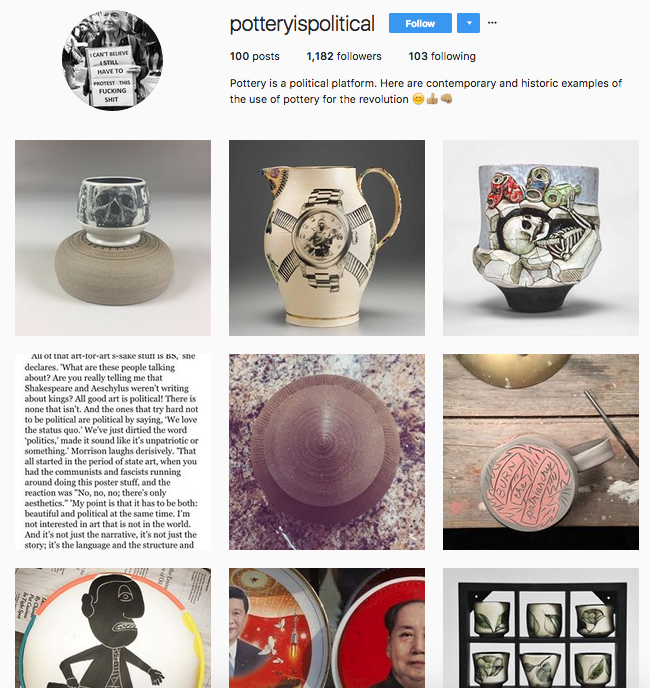Open the skeleton and cans cup post

pyautogui.click(x=541, y=238)
